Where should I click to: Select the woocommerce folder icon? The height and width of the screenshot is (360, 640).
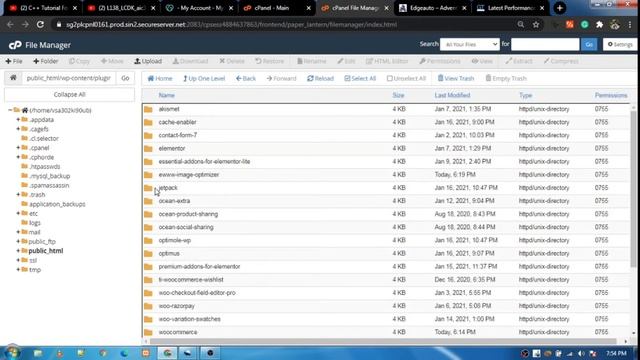148,332
